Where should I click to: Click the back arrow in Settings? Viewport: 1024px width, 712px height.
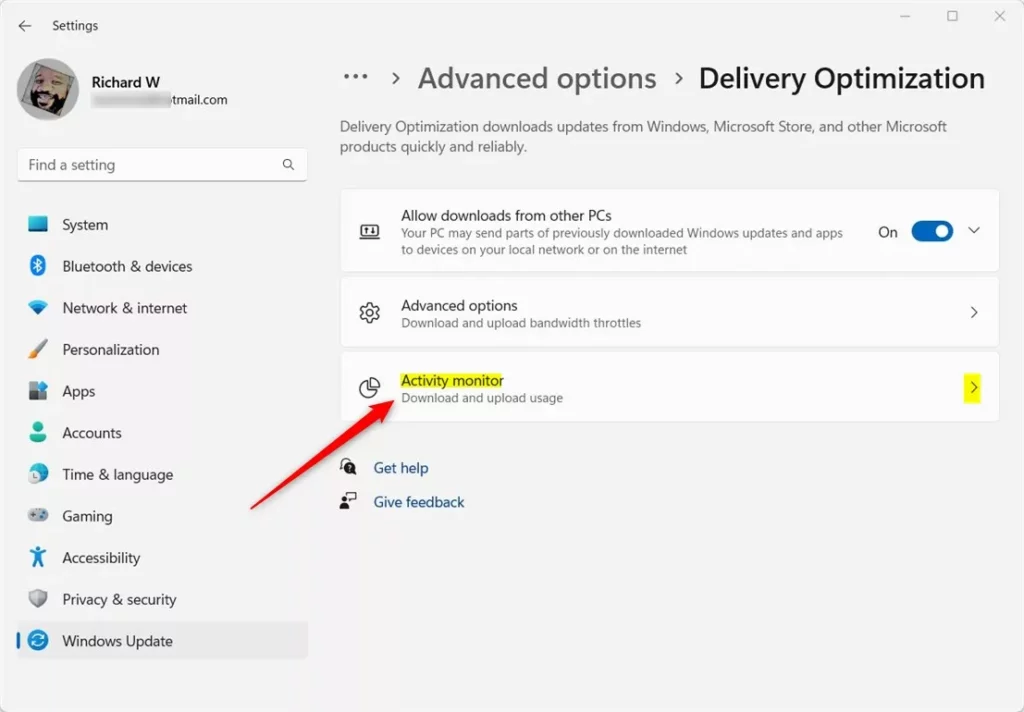pyautogui.click(x=25, y=25)
